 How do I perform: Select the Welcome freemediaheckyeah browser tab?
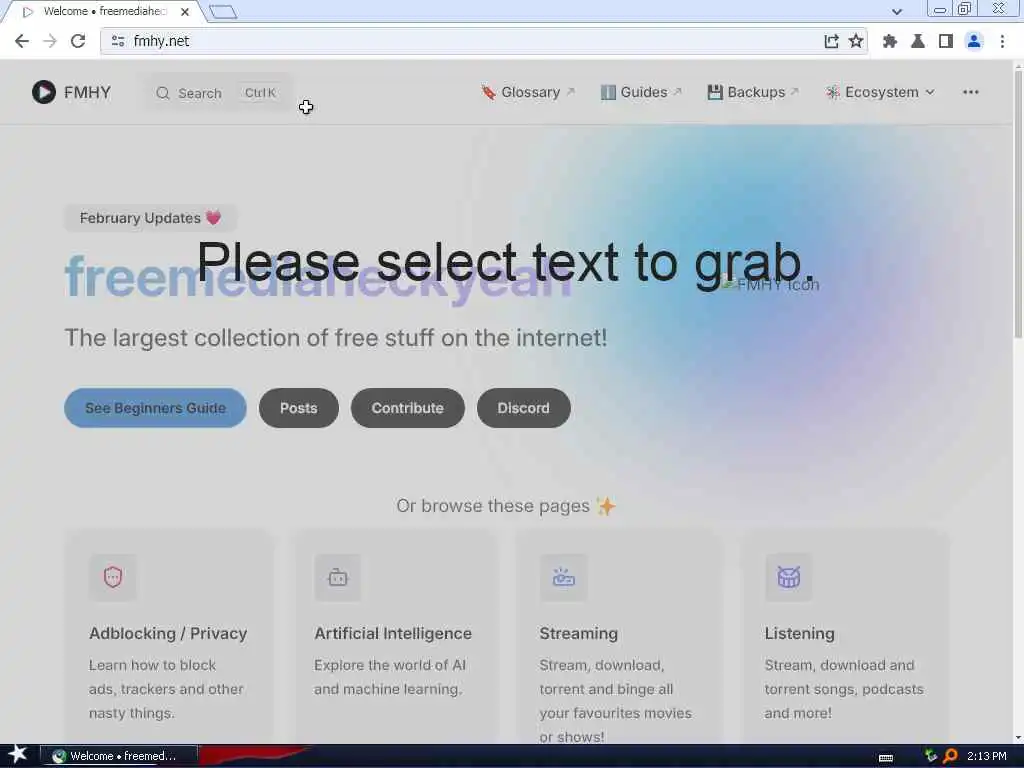pyautogui.click(x=104, y=12)
